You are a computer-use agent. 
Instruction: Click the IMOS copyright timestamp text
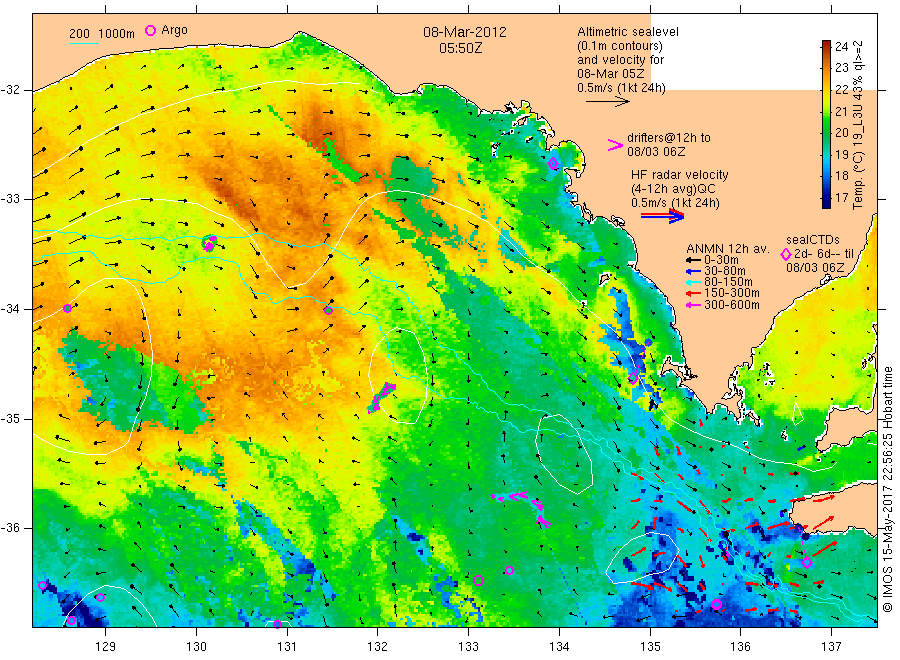click(x=888, y=489)
